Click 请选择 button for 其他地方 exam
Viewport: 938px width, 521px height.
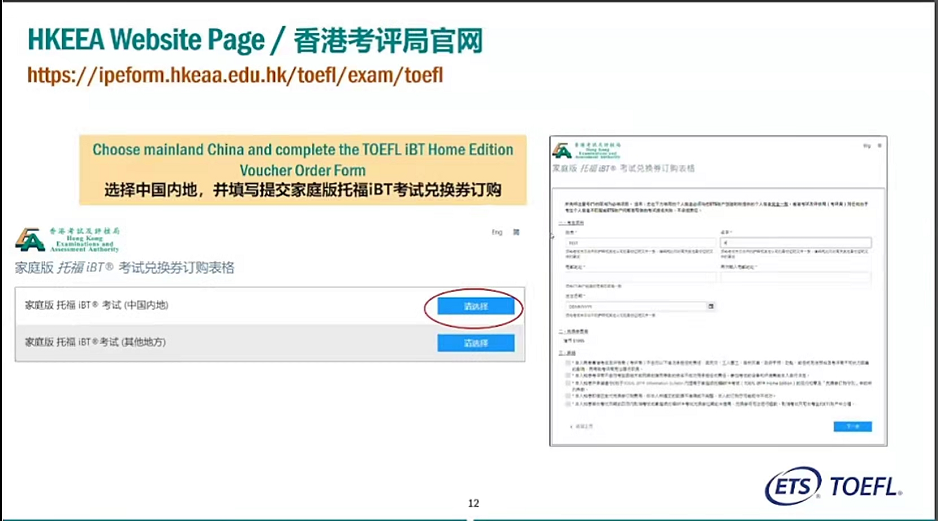tap(476, 343)
